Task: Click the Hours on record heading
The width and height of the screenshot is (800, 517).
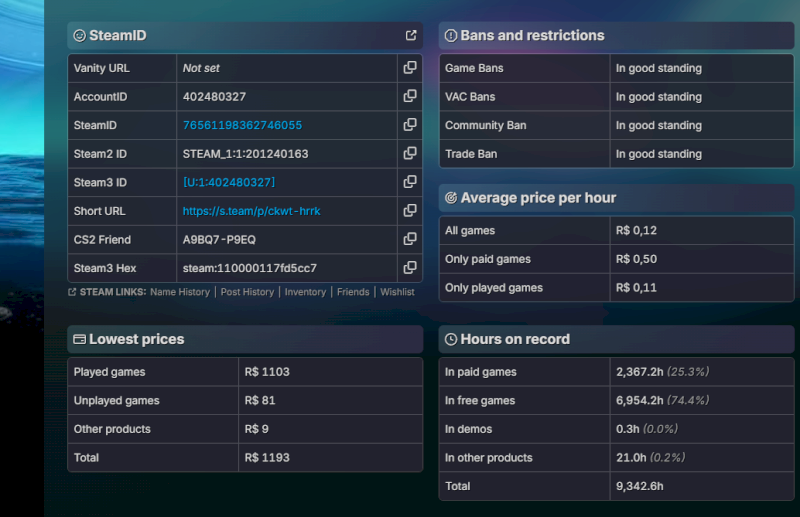Action: pos(515,339)
